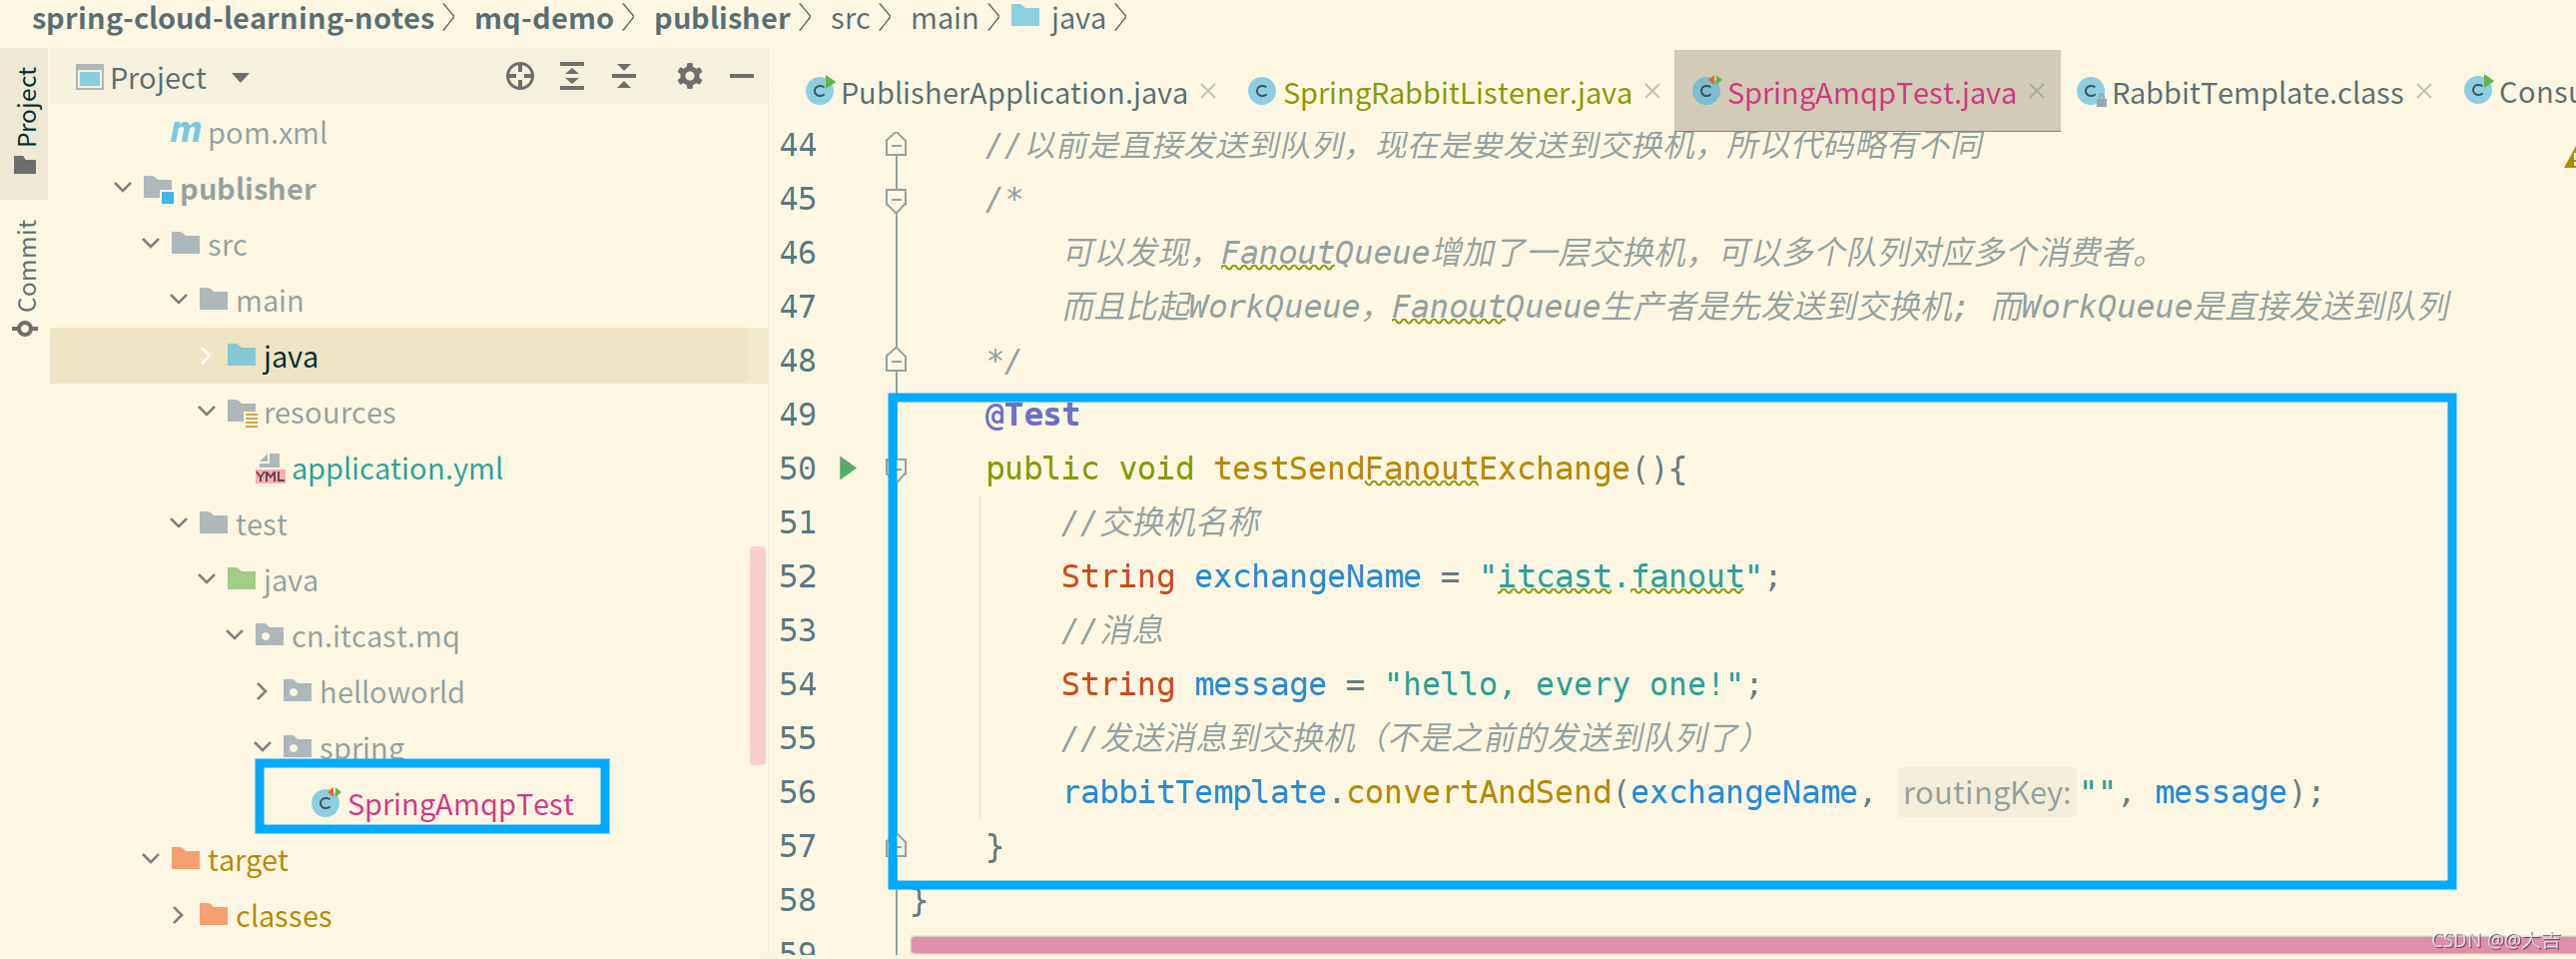Click the Commit tool window icon
The height and width of the screenshot is (959, 2576).
(26, 328)
